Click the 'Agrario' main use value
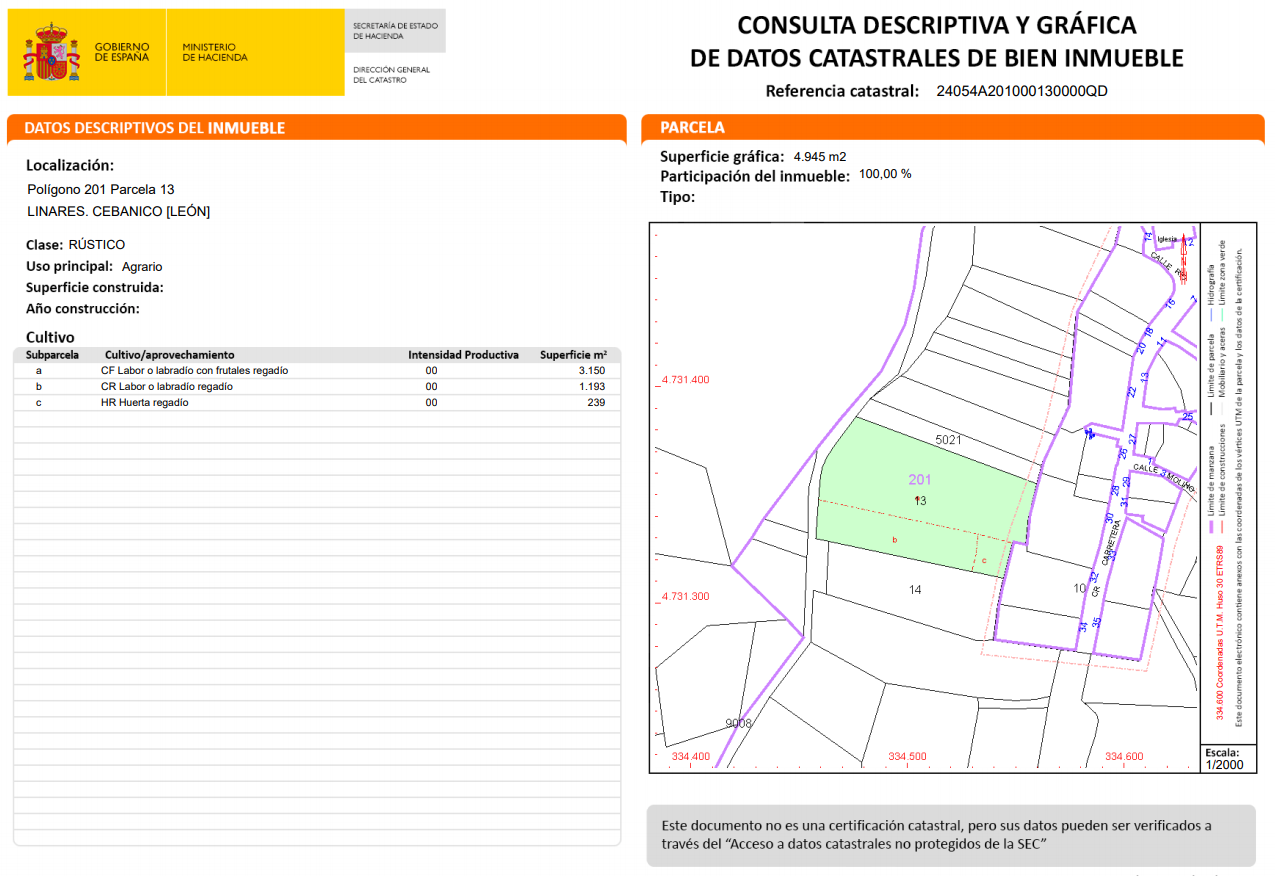 click(142, 267)
